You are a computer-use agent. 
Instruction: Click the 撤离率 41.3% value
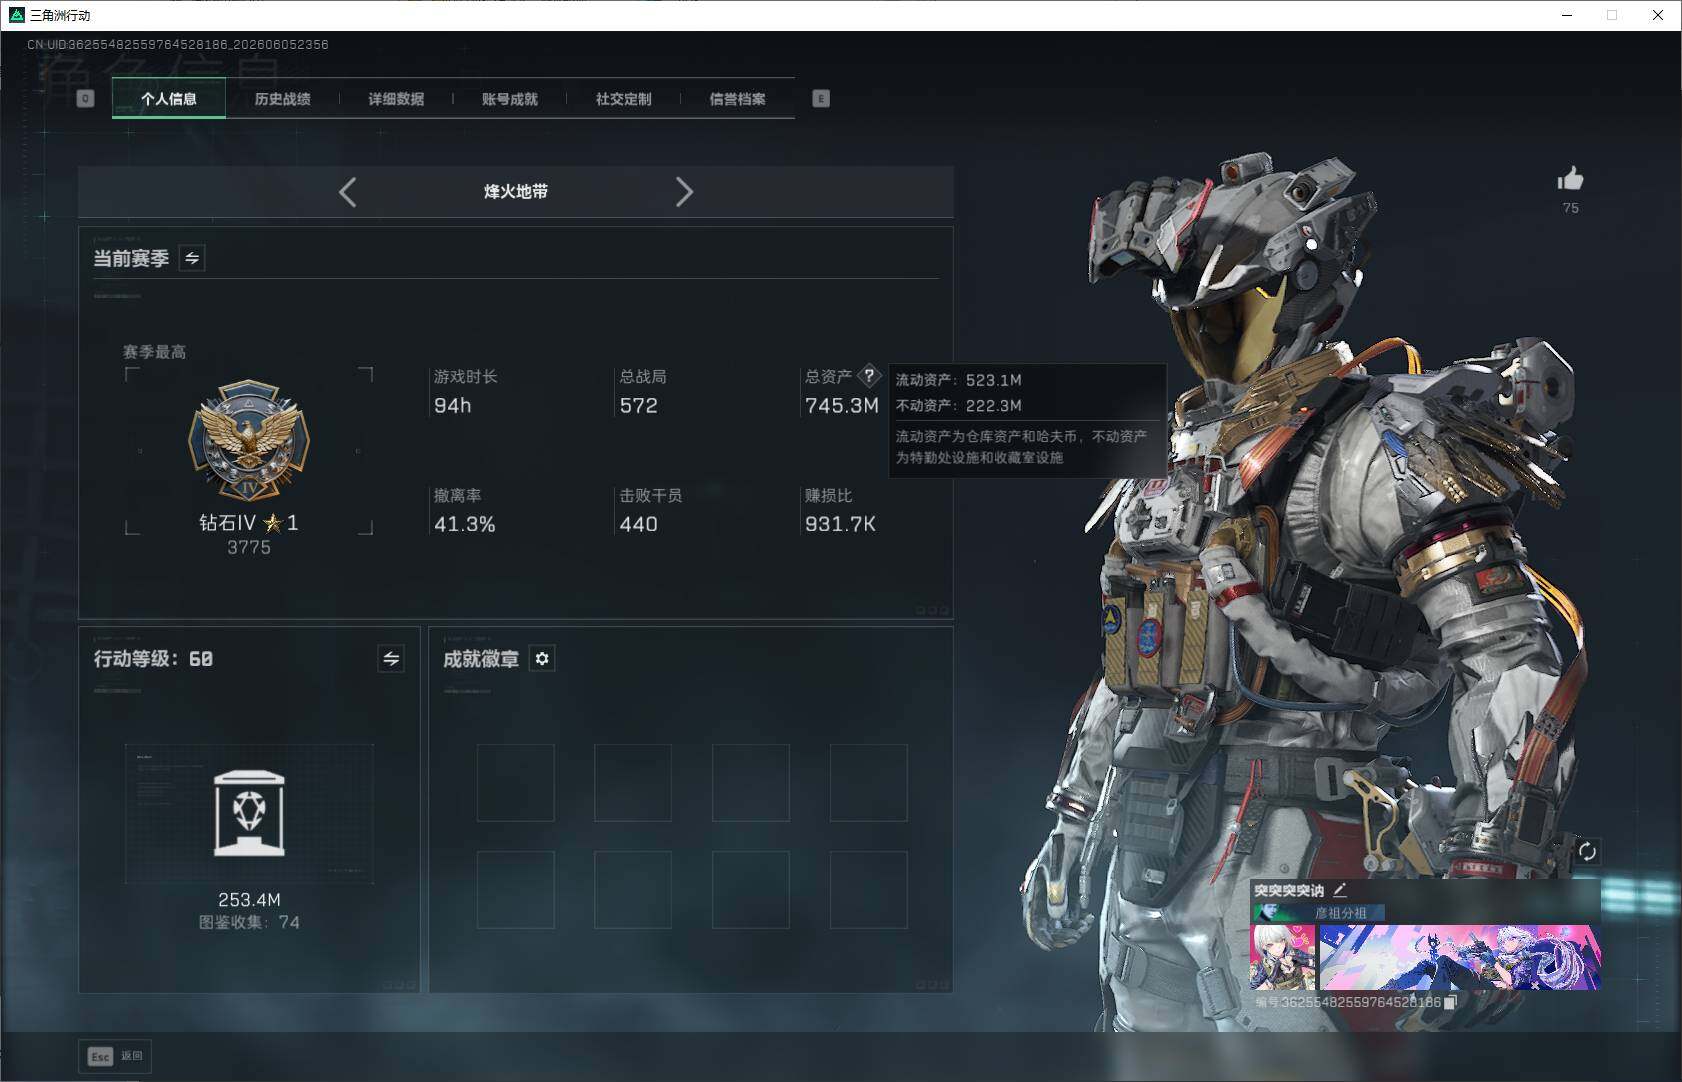coord(465,524)
